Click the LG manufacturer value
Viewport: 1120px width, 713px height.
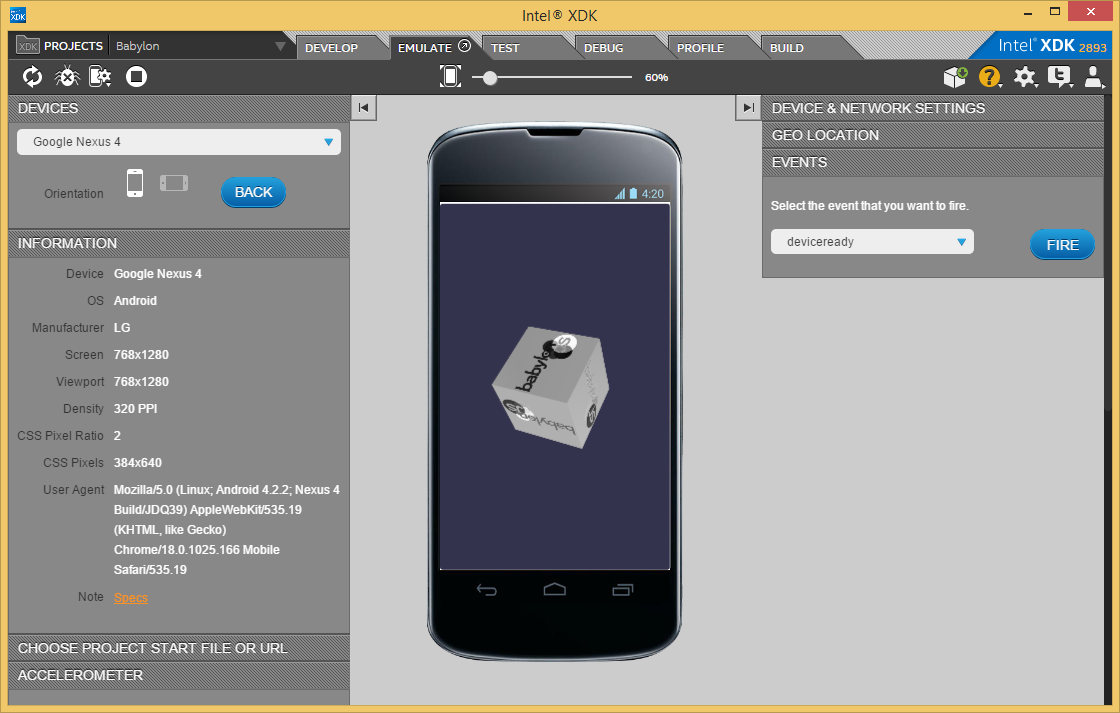[122, 327]
